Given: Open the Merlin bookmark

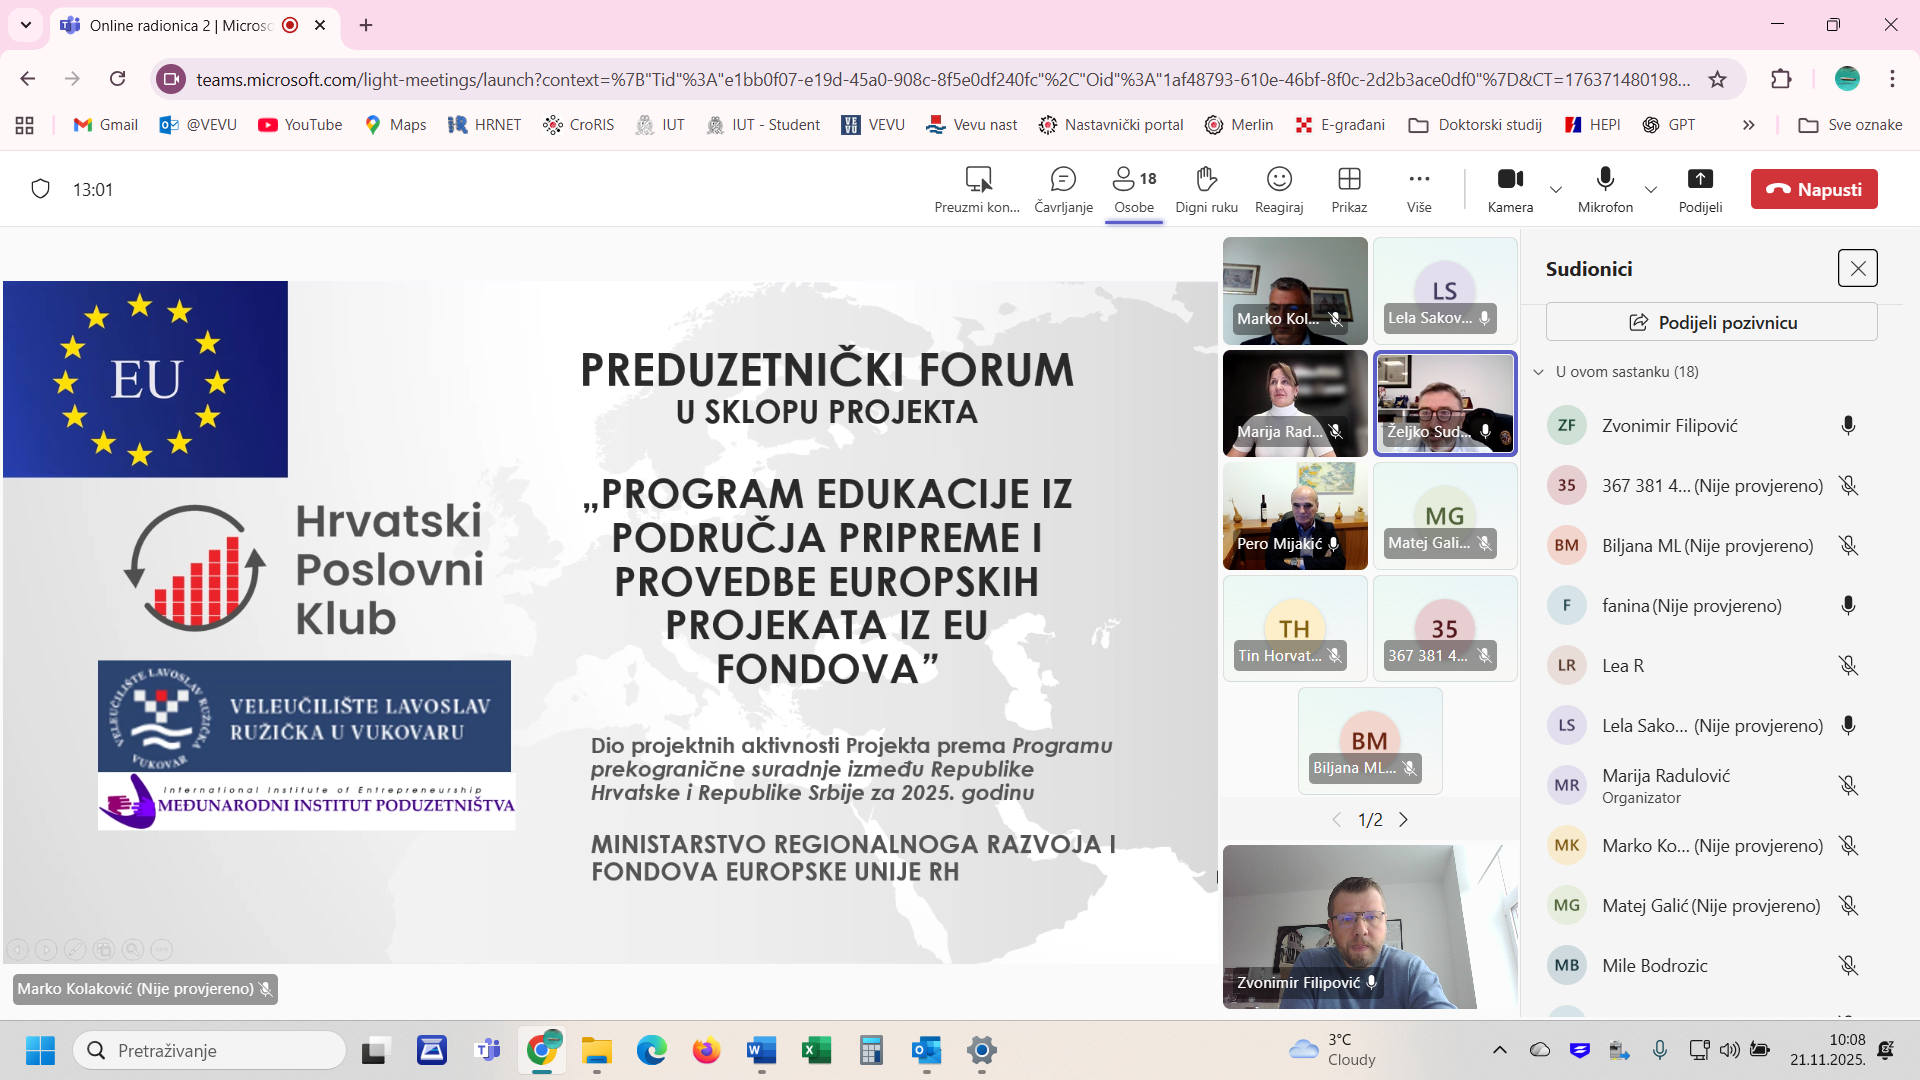Looking at the screenshot, I should tap(1239, 125).
